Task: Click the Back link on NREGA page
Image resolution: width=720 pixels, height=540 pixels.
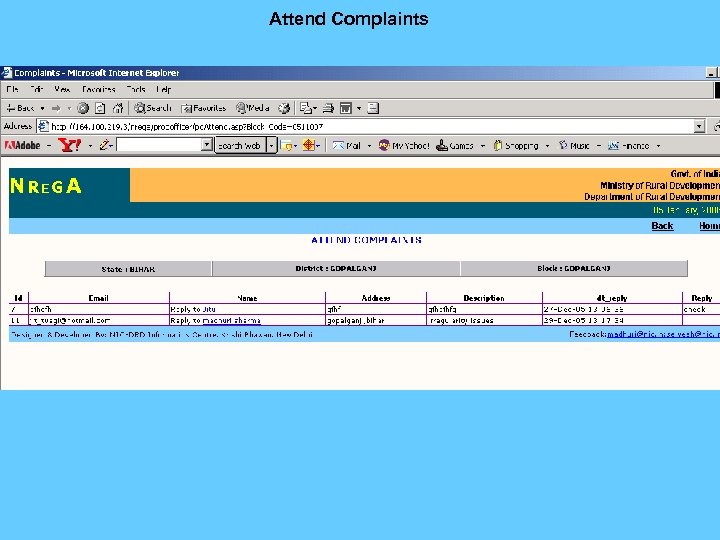Action: 662,225
